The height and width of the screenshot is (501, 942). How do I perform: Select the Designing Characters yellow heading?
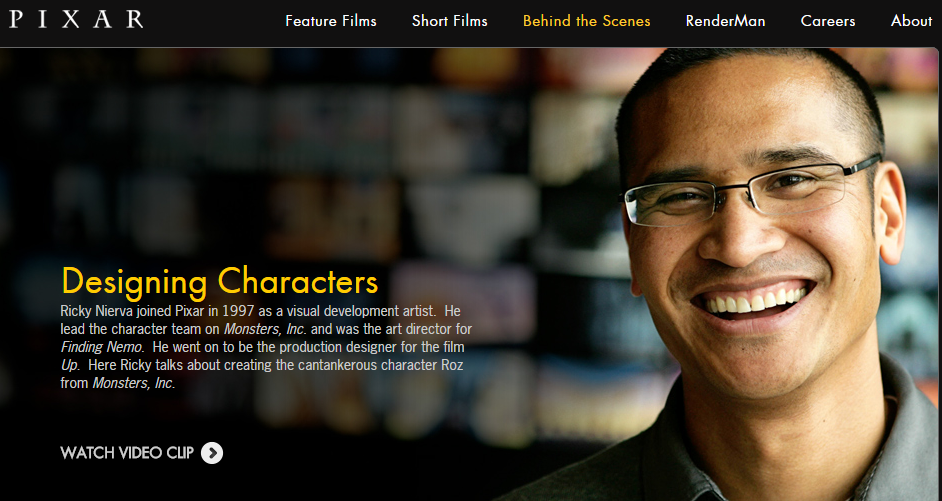point(220,282)
